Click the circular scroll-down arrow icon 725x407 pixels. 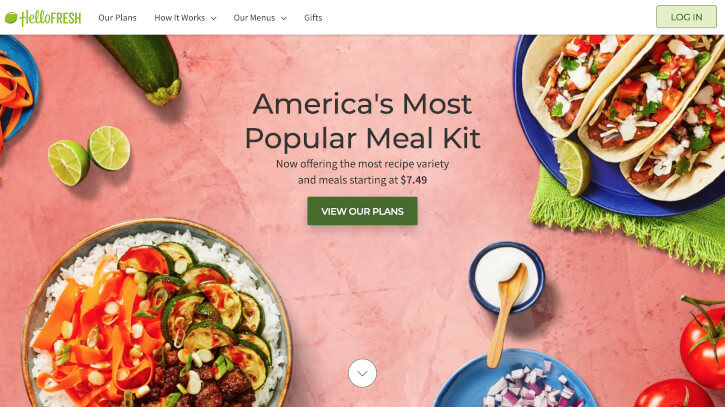click(362, 373)
